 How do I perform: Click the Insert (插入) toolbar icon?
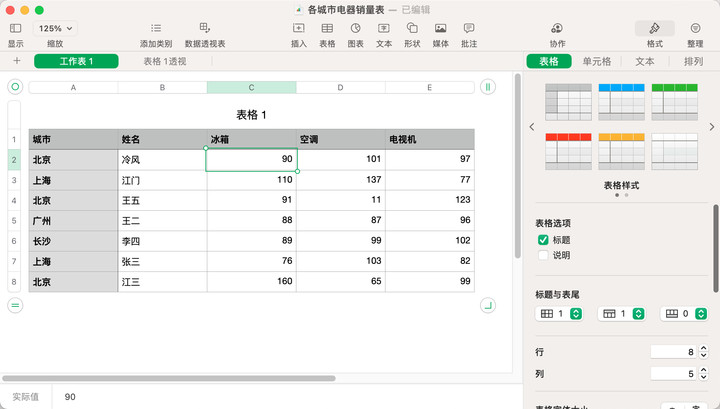pyautogui.click(x=298, y=29)
